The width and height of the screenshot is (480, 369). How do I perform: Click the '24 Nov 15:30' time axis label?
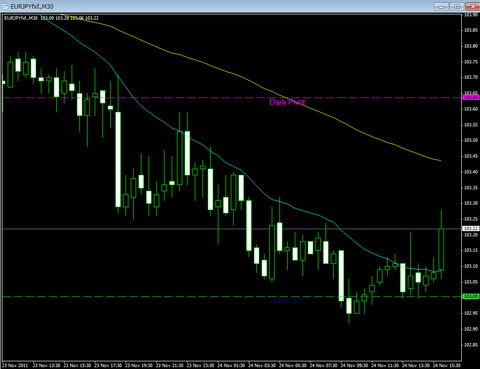[x=447, y=365]
